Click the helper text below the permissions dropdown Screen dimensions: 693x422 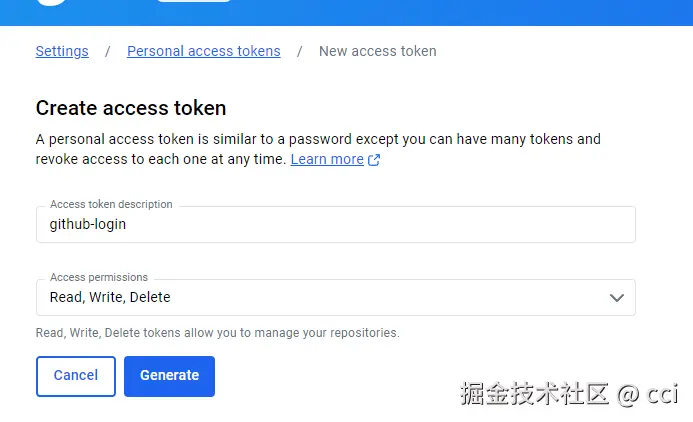tap(217, 333)
